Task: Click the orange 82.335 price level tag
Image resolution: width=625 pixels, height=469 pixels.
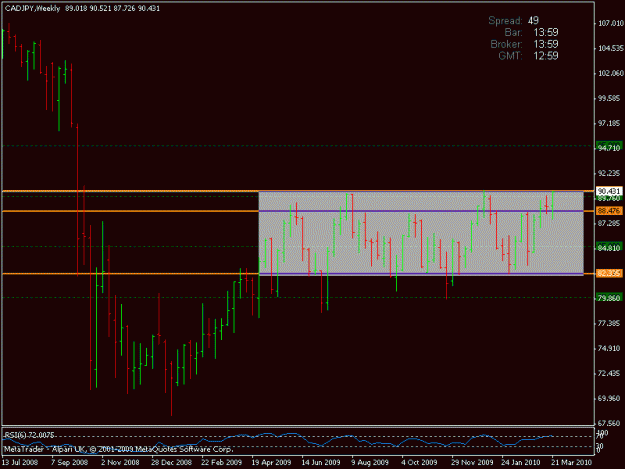Action: (609, 273)
